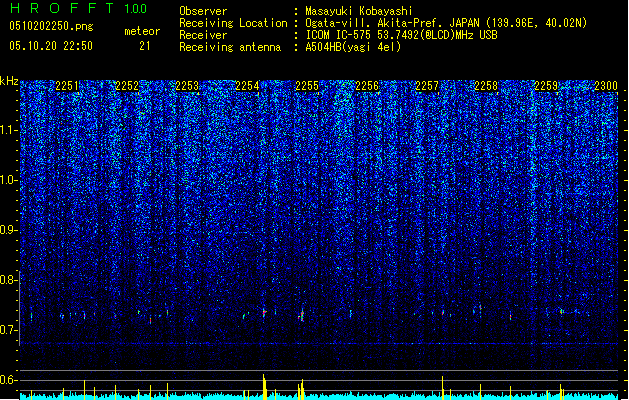
Task: Click the 2252 time marker
Action: (127, 86)
